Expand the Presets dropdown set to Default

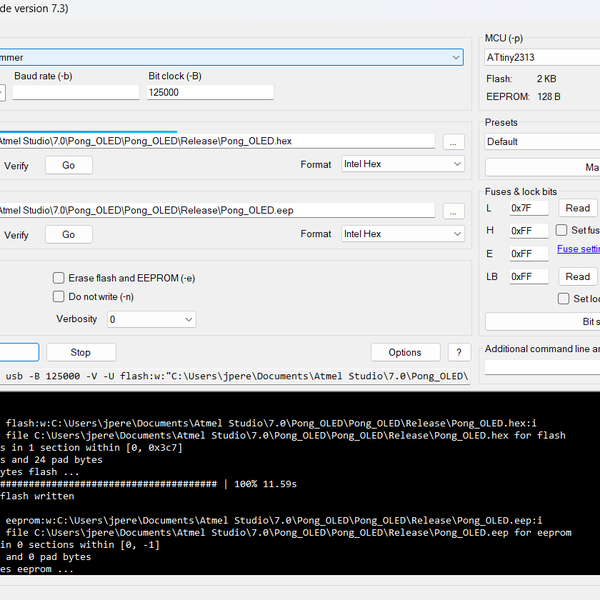tap(542, 142)
